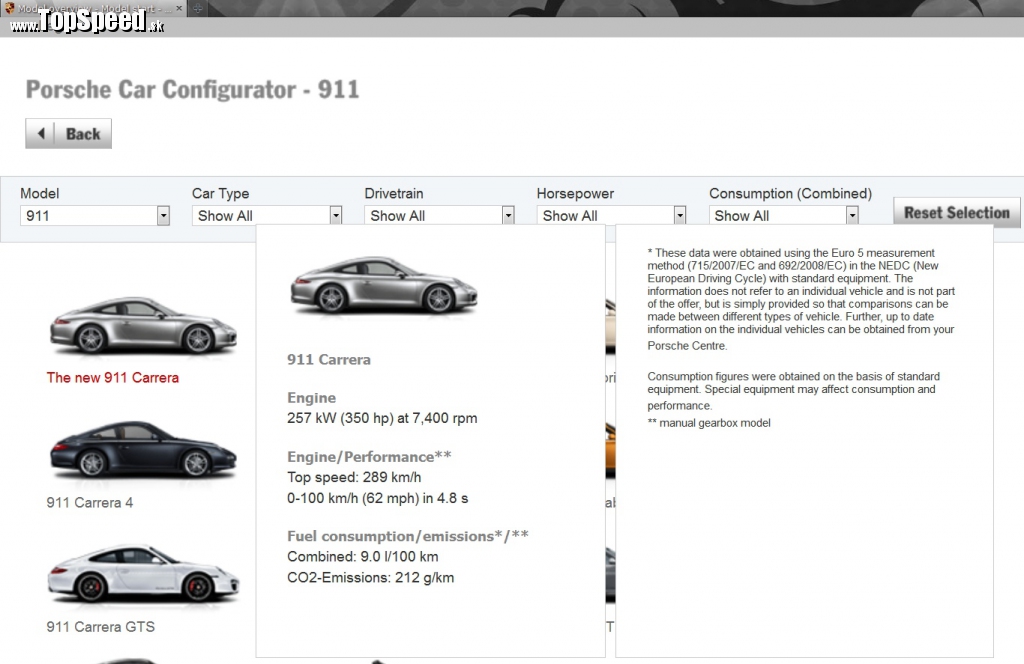1024x664 pixels.
Task: Click 'CO2-Emissions: 212 g/km' text
Action: (370, 578)
